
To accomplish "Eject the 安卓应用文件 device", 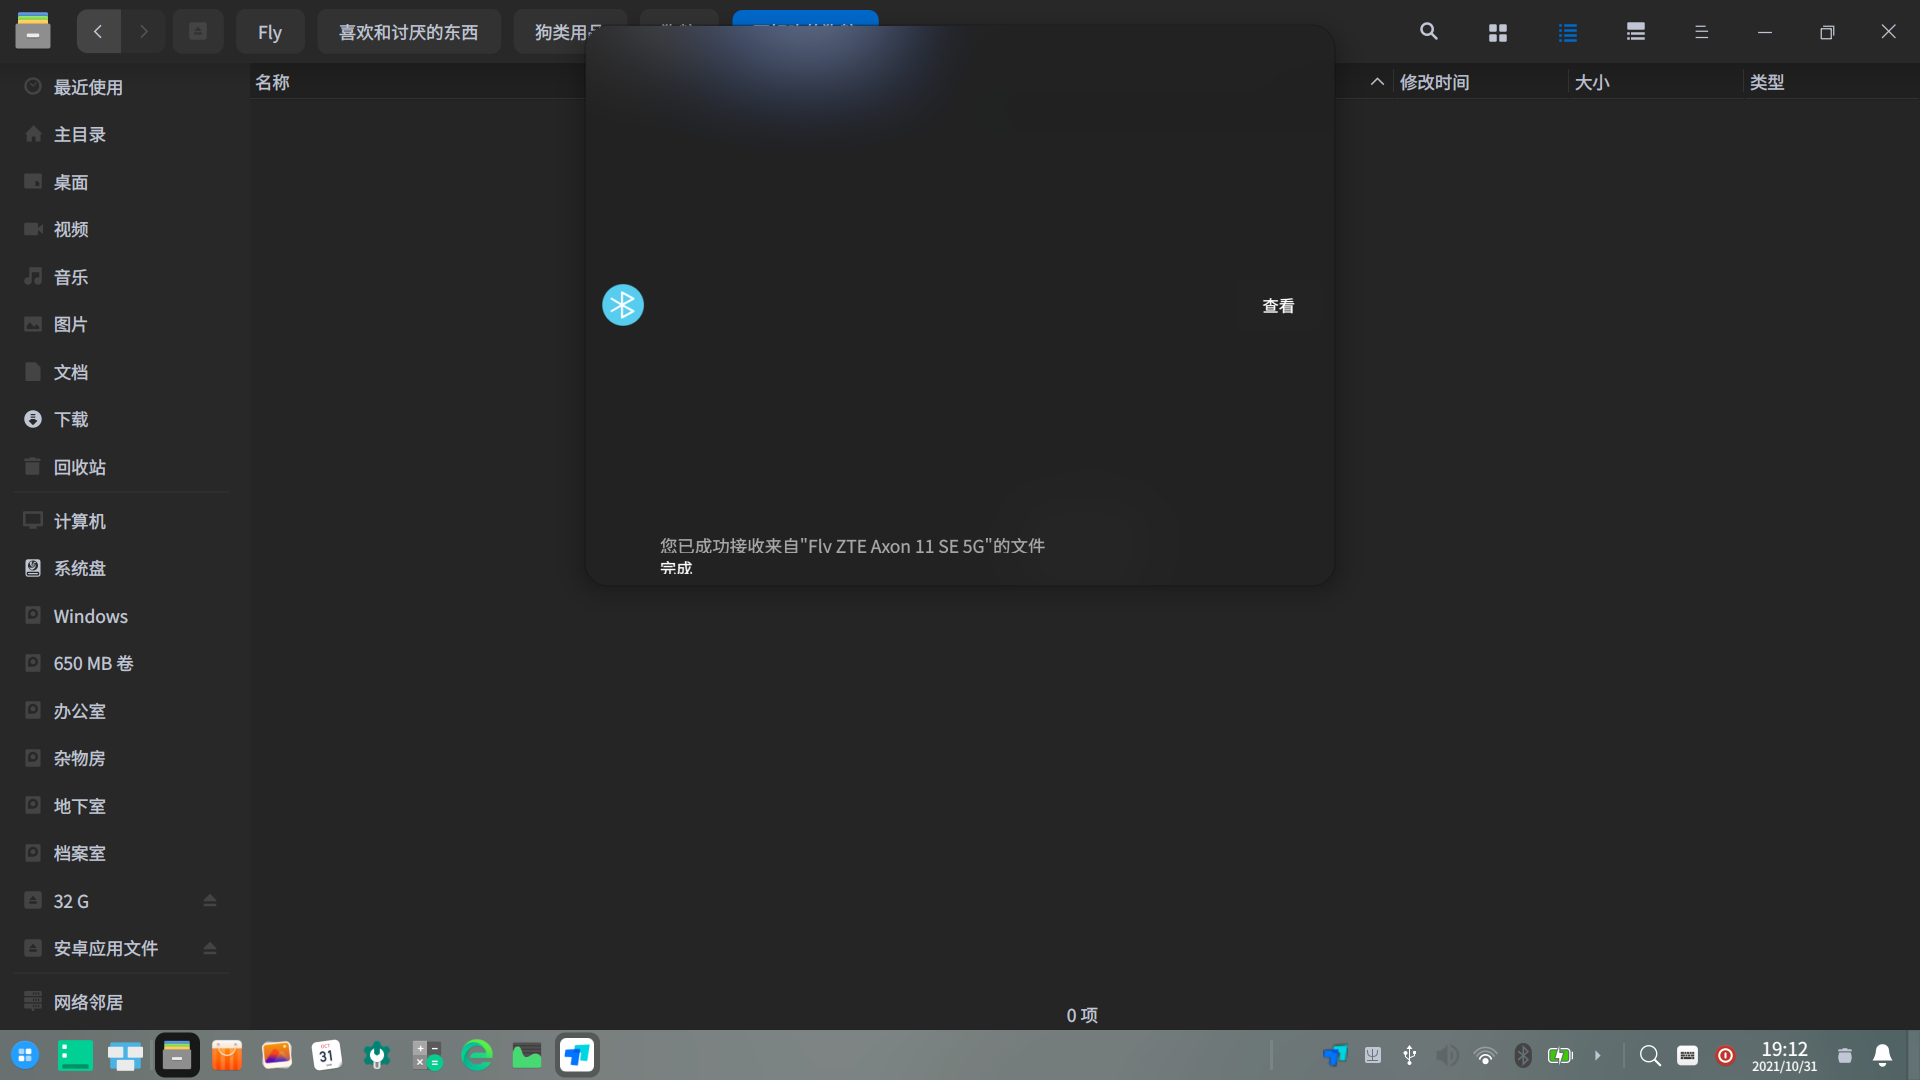I will pos(210,948).
